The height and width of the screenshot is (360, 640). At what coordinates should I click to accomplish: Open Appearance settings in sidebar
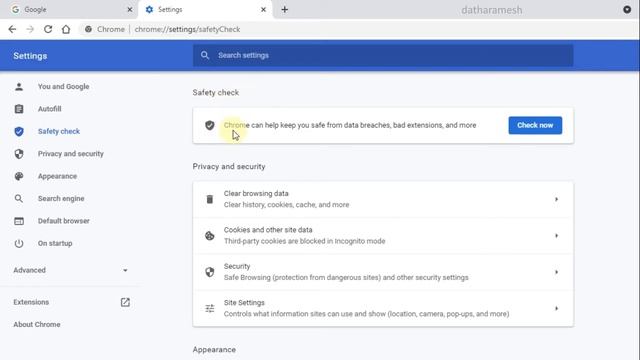[x=57, y=176]
